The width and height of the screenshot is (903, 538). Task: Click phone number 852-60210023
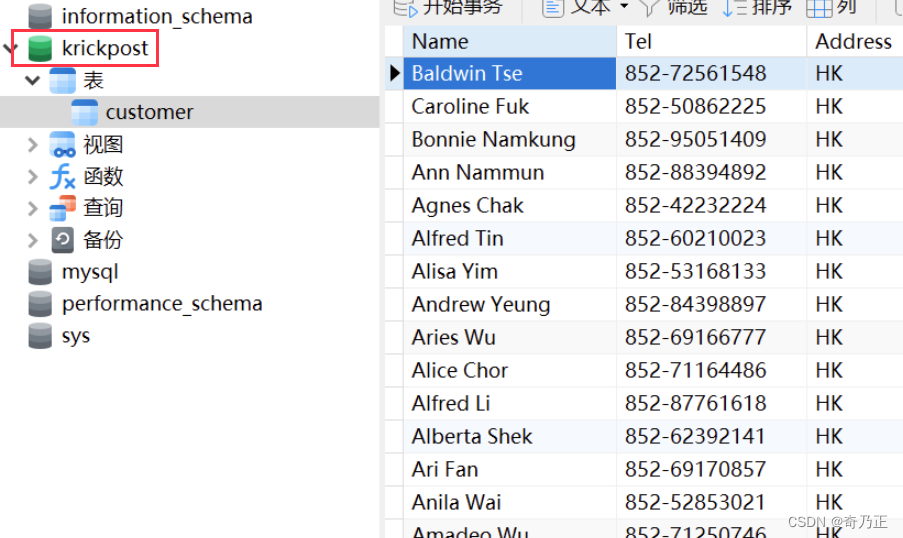[696, 238]
